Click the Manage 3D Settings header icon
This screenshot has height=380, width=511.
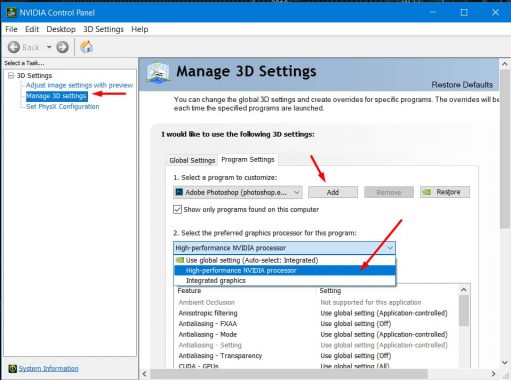(158, 72)
